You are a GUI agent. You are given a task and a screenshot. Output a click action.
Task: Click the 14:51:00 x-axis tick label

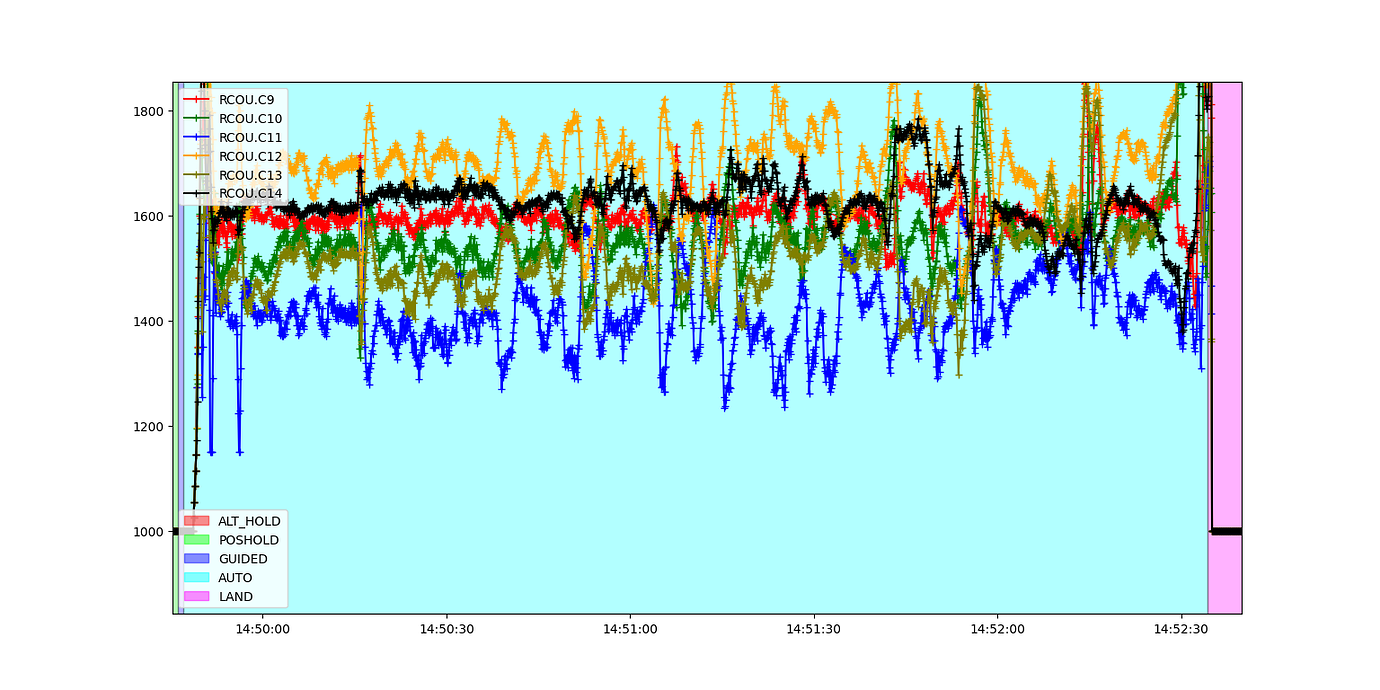pos(630,629)
